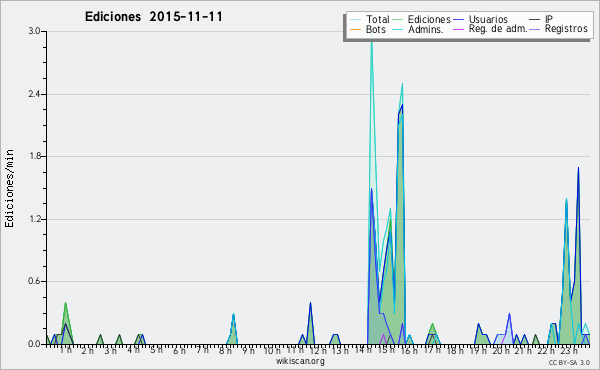Click the 6 h x-axis label
The image size is (600, 370).
(179, 350)
